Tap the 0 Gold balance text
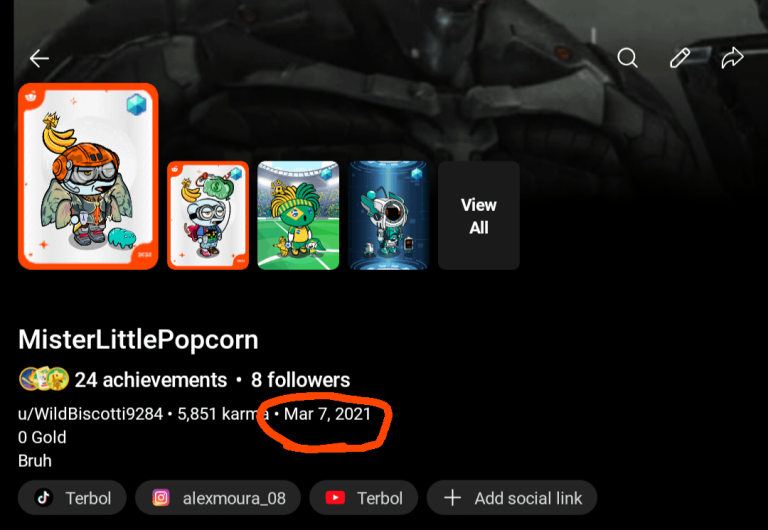768x530 pixels. (x=42, y=437)
